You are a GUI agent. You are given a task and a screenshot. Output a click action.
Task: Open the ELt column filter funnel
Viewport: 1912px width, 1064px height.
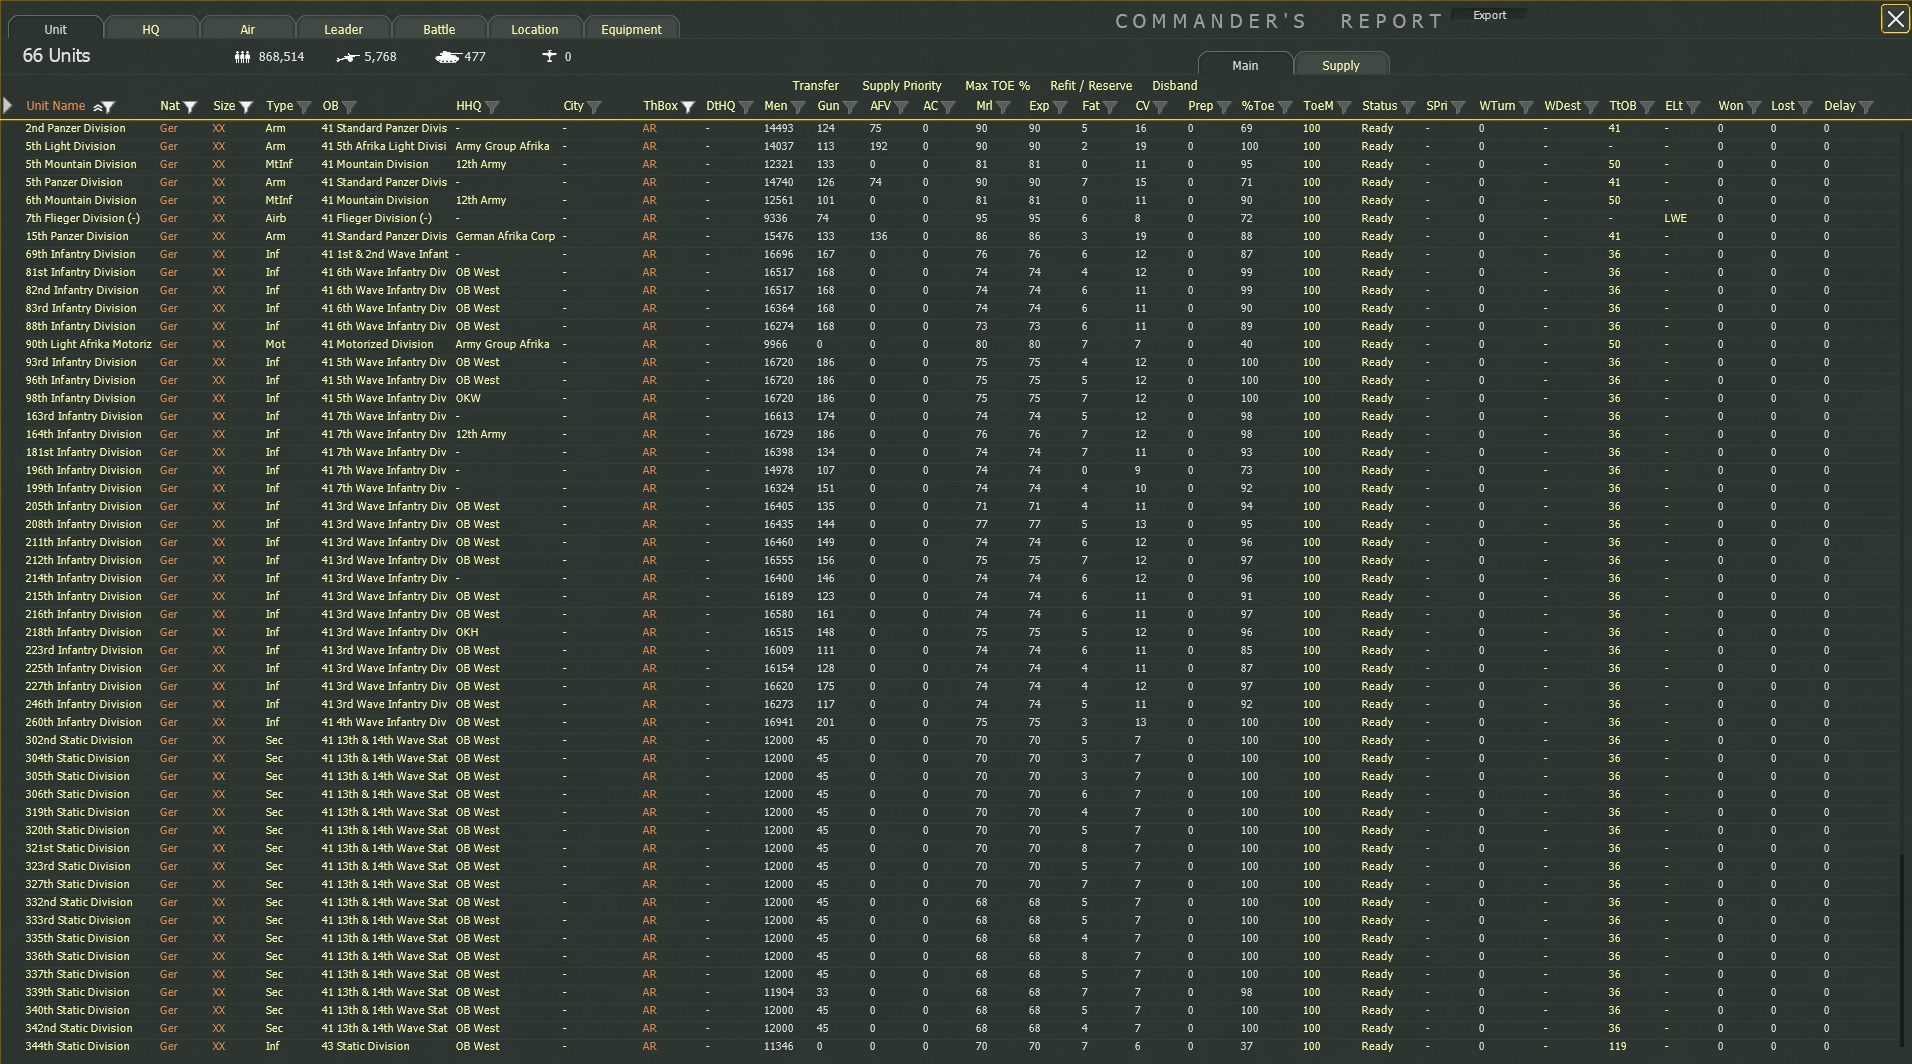1693,107
